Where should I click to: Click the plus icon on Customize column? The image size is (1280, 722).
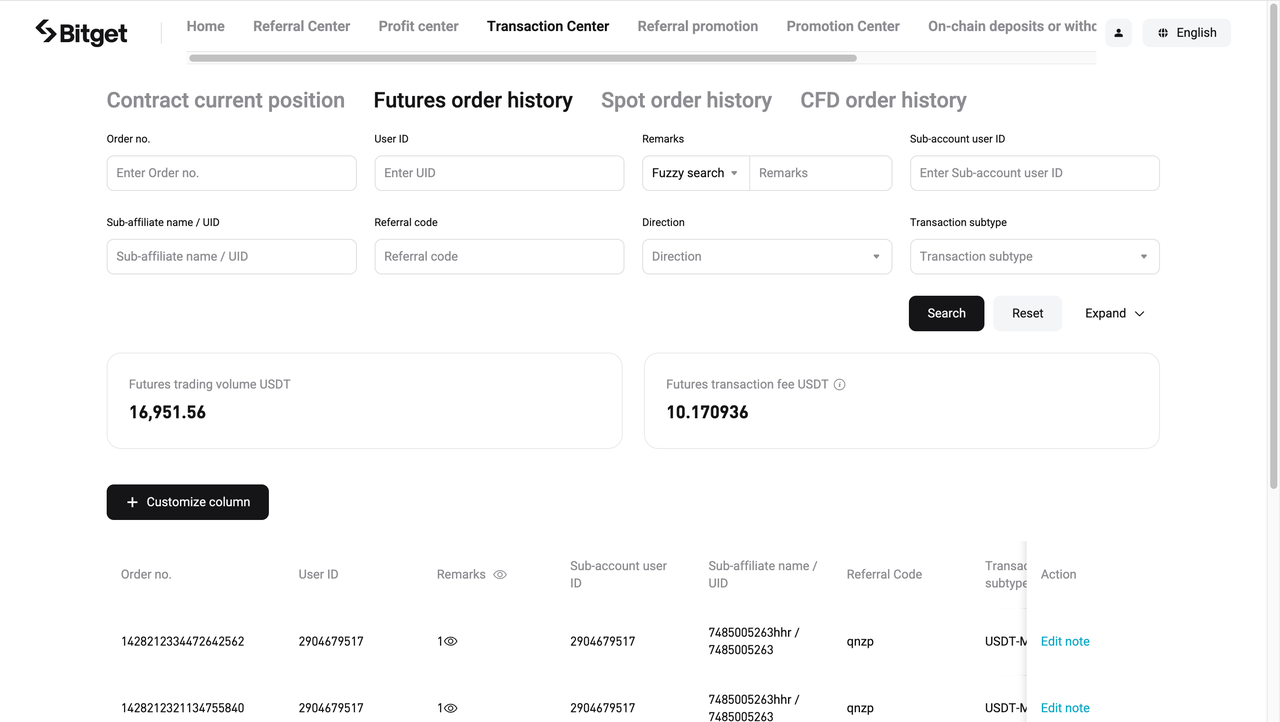point(132,502)
